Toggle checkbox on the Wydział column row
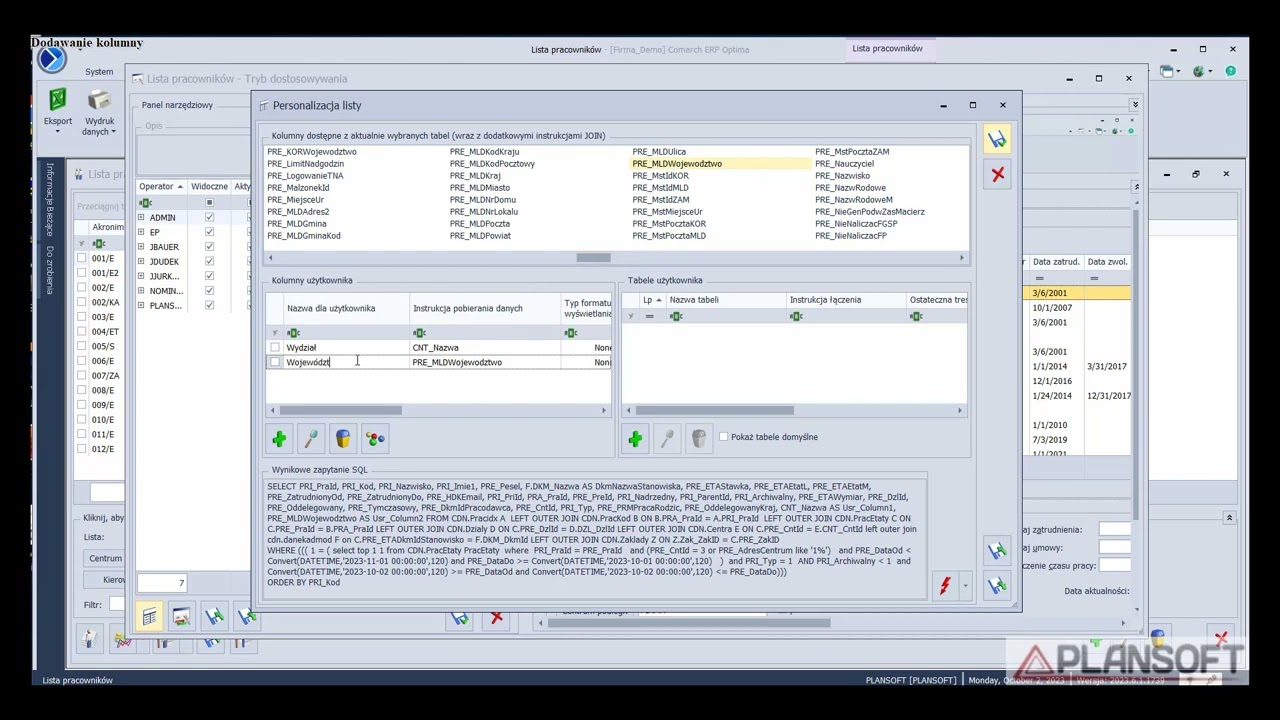Image resolution: width=1280 pixels, height=720 pixels. [275, 348]
